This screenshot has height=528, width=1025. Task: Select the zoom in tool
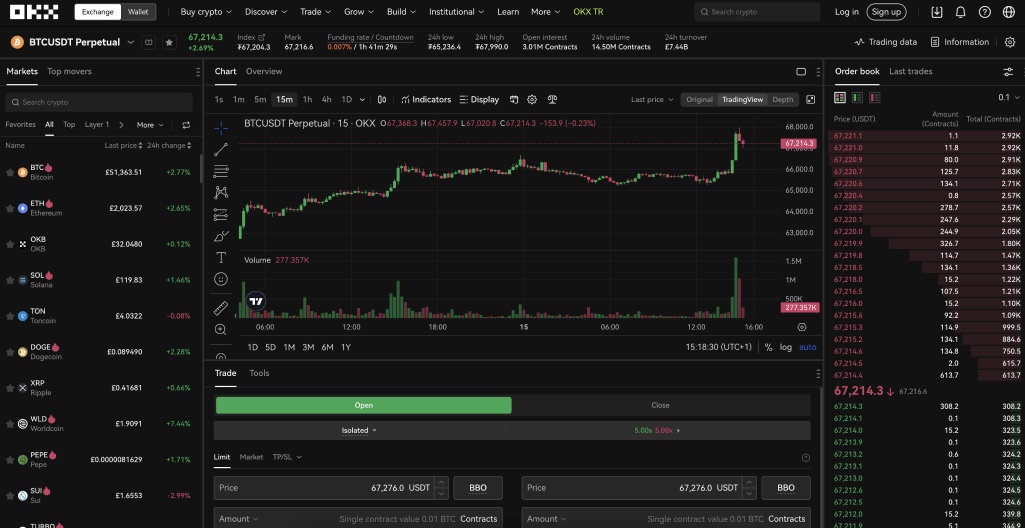click(x=221, y=330)
